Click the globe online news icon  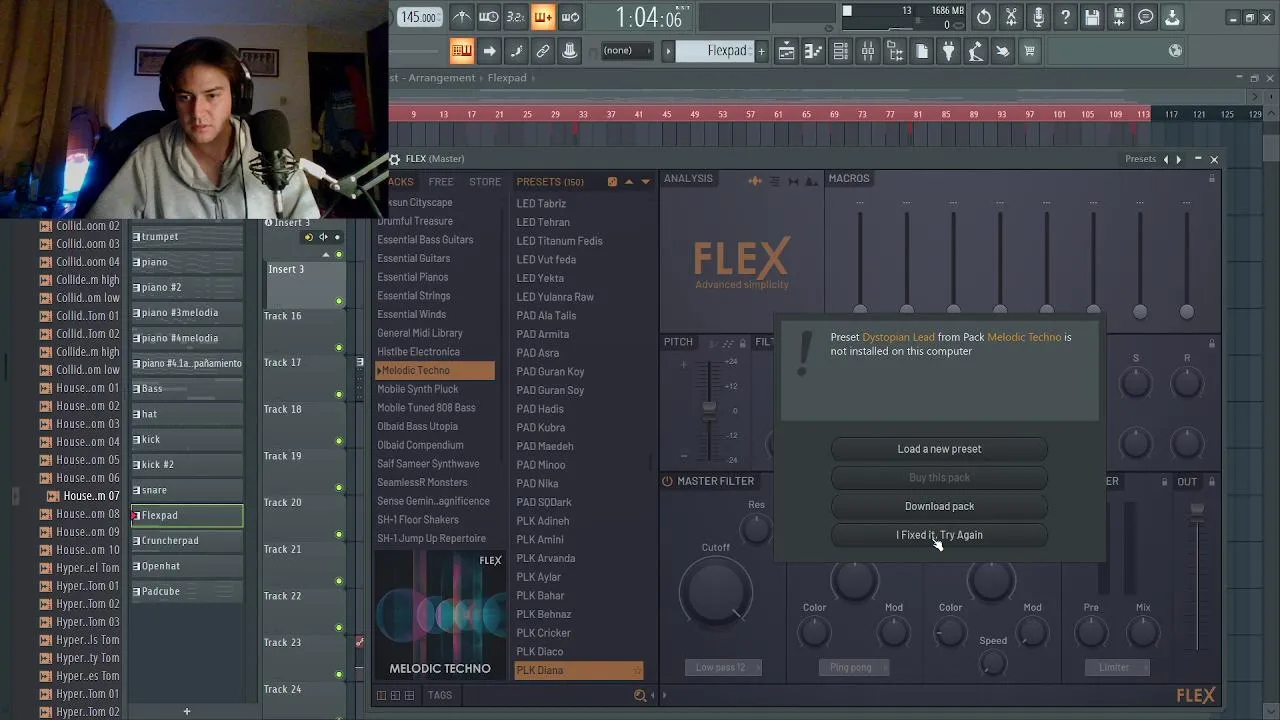coord(1175,51)
